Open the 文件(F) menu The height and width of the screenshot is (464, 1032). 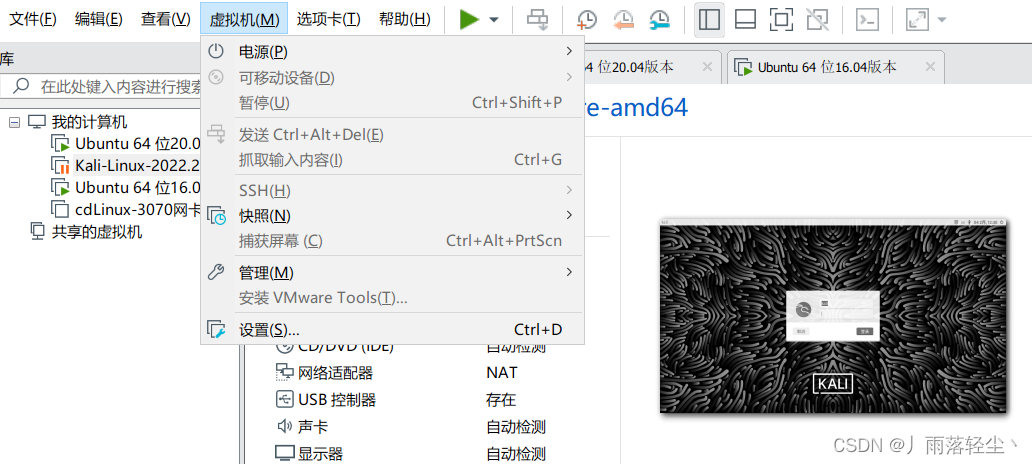33,19
